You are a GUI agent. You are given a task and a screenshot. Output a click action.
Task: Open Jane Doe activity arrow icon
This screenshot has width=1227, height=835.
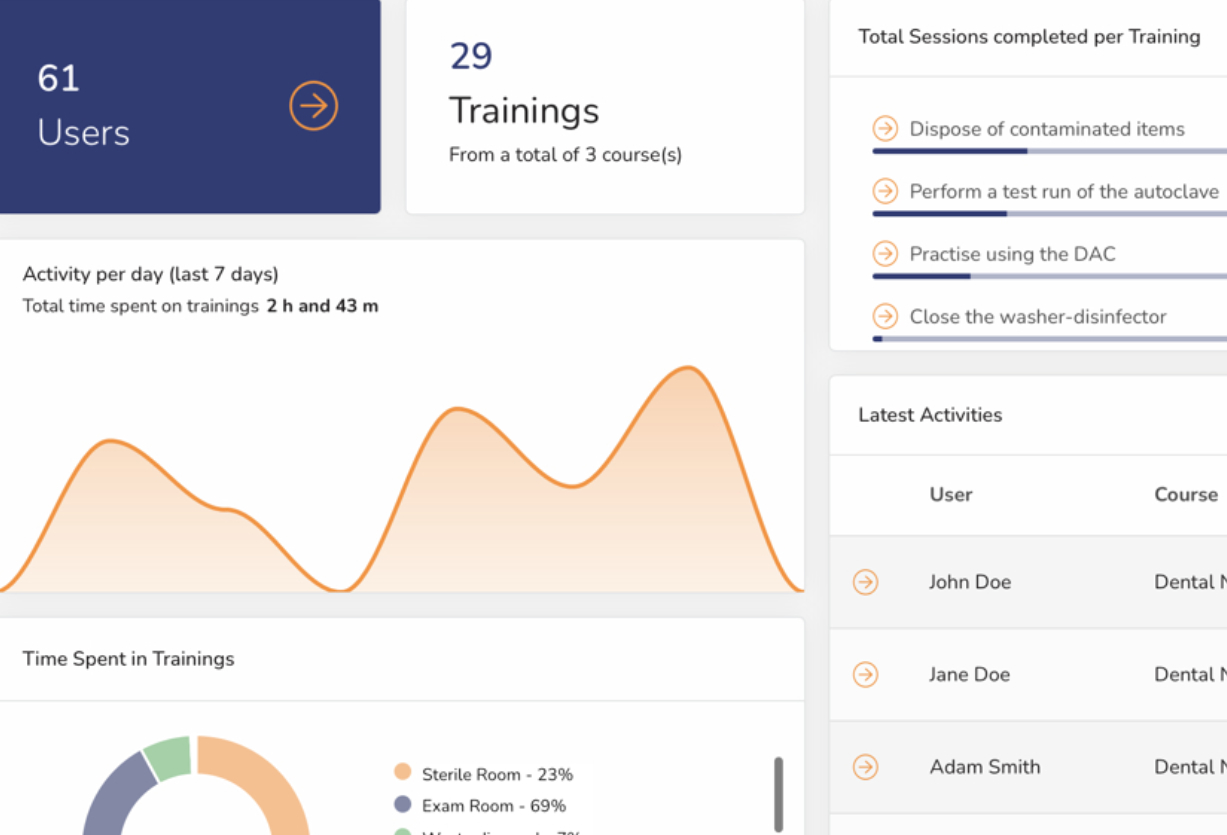coord(866,675)
